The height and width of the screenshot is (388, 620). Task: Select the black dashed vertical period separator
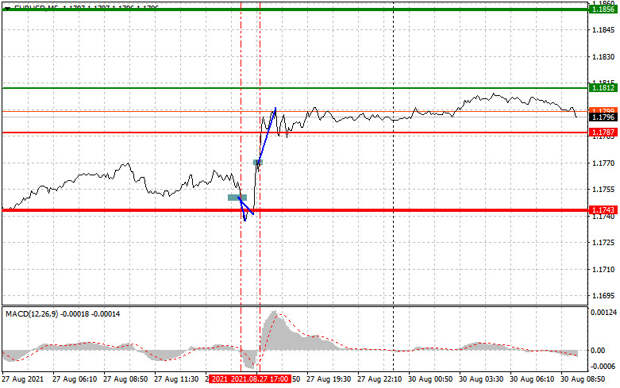393,186
